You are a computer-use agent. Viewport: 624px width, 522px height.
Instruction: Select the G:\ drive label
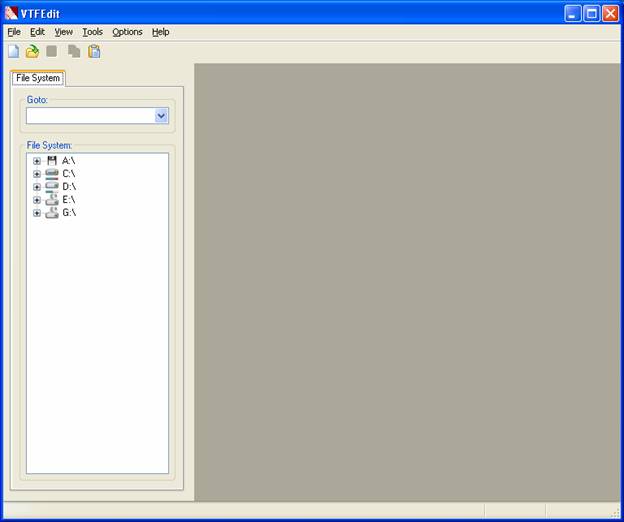click(x=69, y=213)
